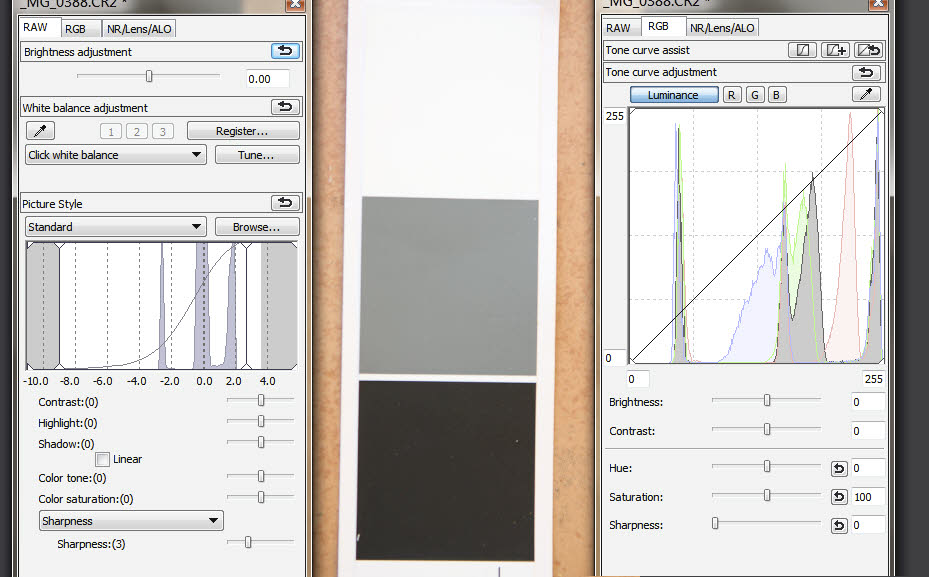Apply the high tone curve assist icon
The height and width of the screenshot is (577, 929).
[835, 50]
